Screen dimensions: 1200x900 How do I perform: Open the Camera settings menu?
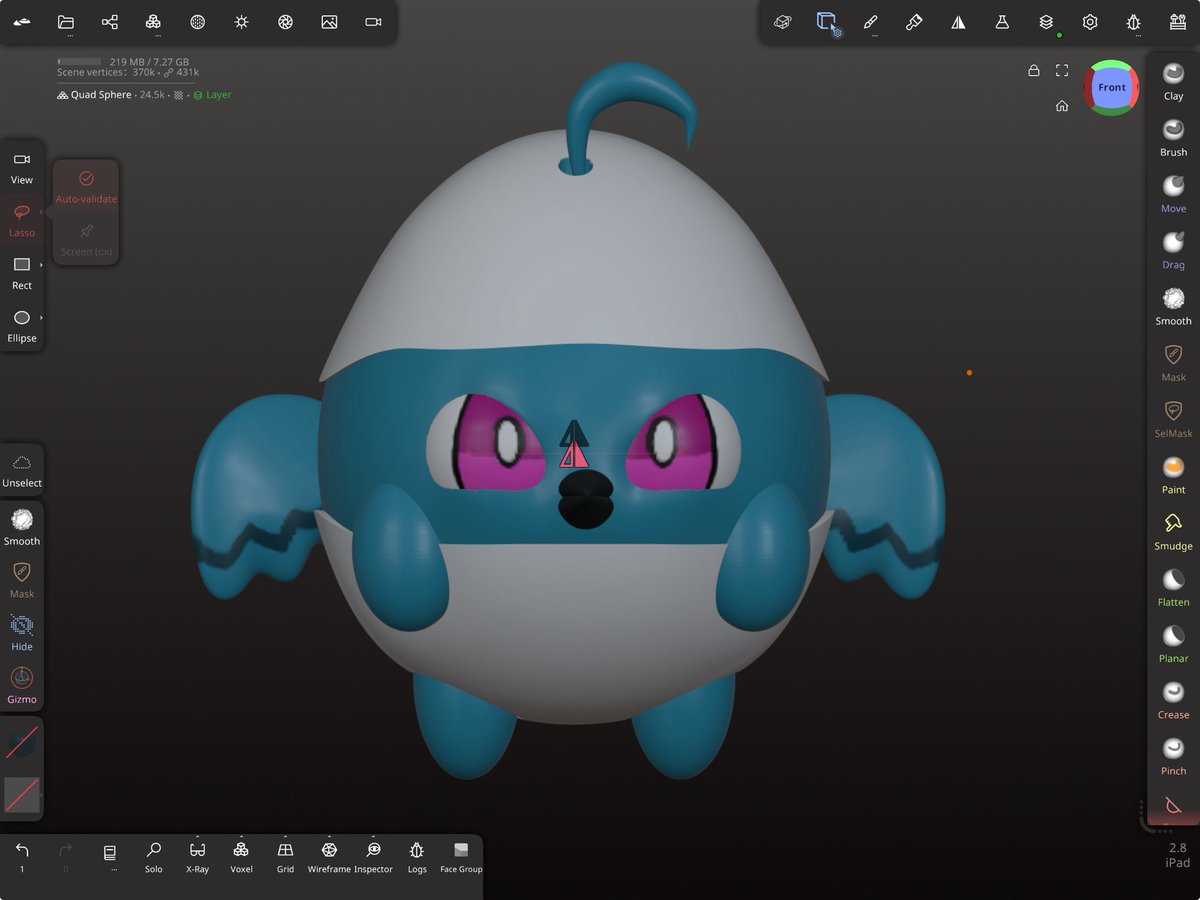tap(373, 22)
